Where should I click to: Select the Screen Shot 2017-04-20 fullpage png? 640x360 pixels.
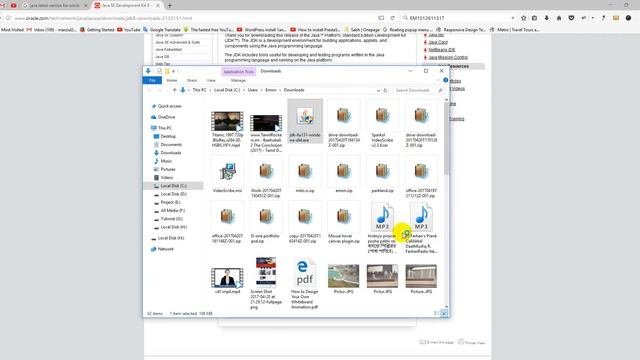[266, 283]
